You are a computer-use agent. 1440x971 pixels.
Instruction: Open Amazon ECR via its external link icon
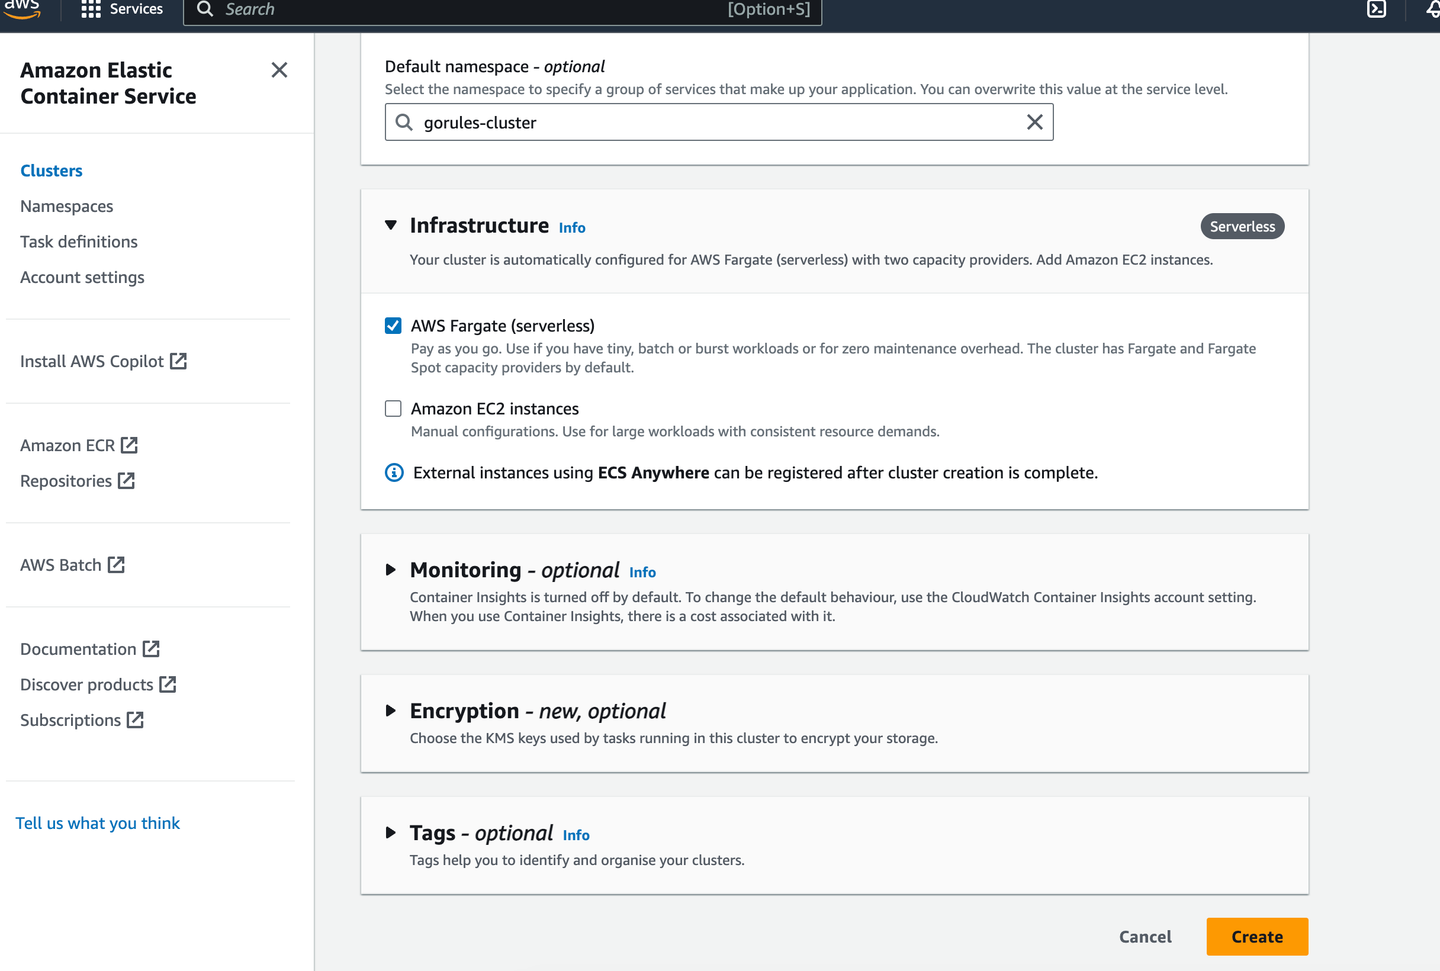(x=129, y=445)
